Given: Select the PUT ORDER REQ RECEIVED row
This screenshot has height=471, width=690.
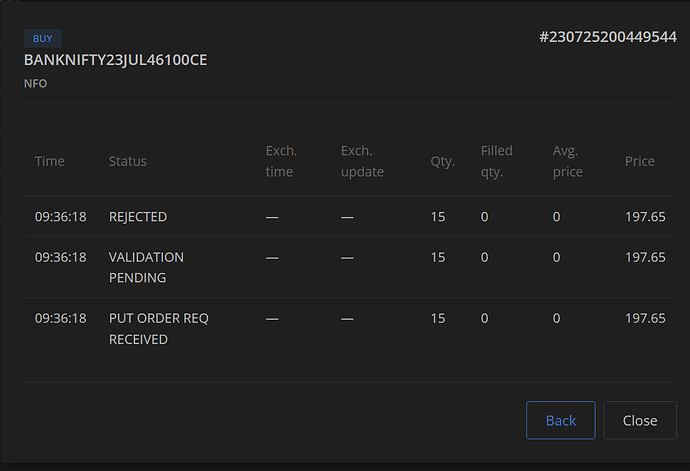Looking at the screenshot, I should click(x=350, y=329).
